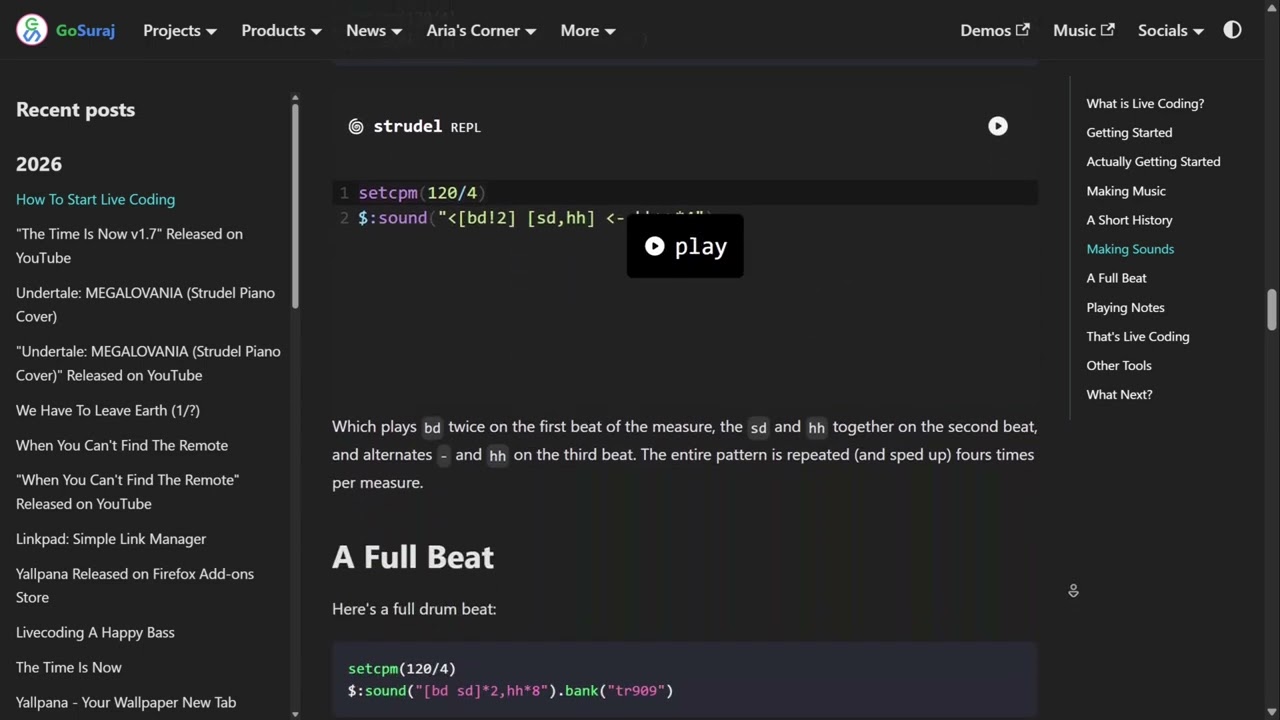Open 'Yallpana - Your Wallpaper New Tab' post
1280x720 pixels.
point(126,702)
